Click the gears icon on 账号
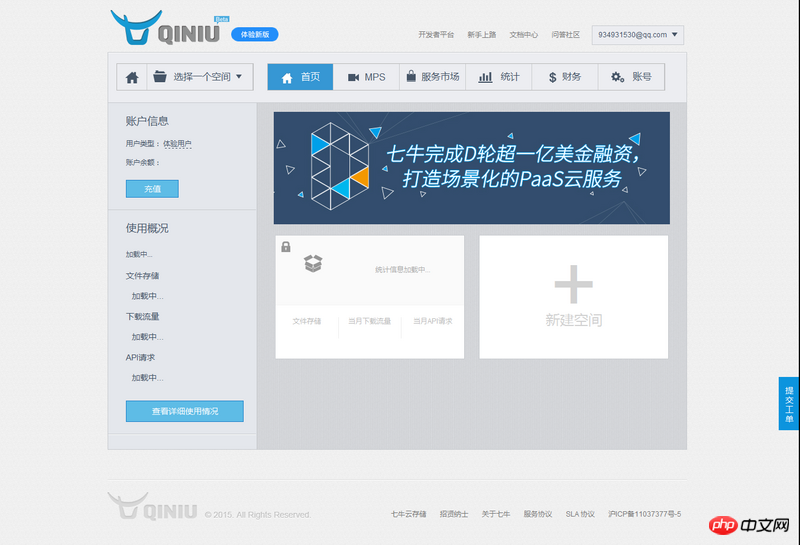 [617, 77]
